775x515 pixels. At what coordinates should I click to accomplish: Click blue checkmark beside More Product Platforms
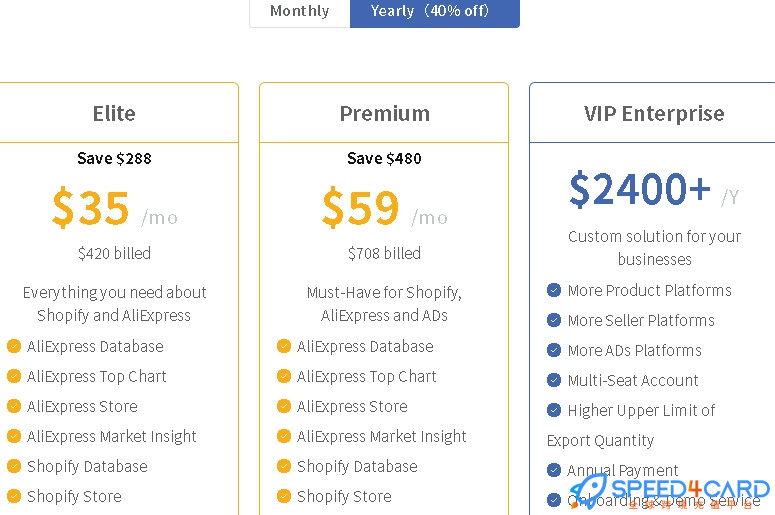pos(554,290)
